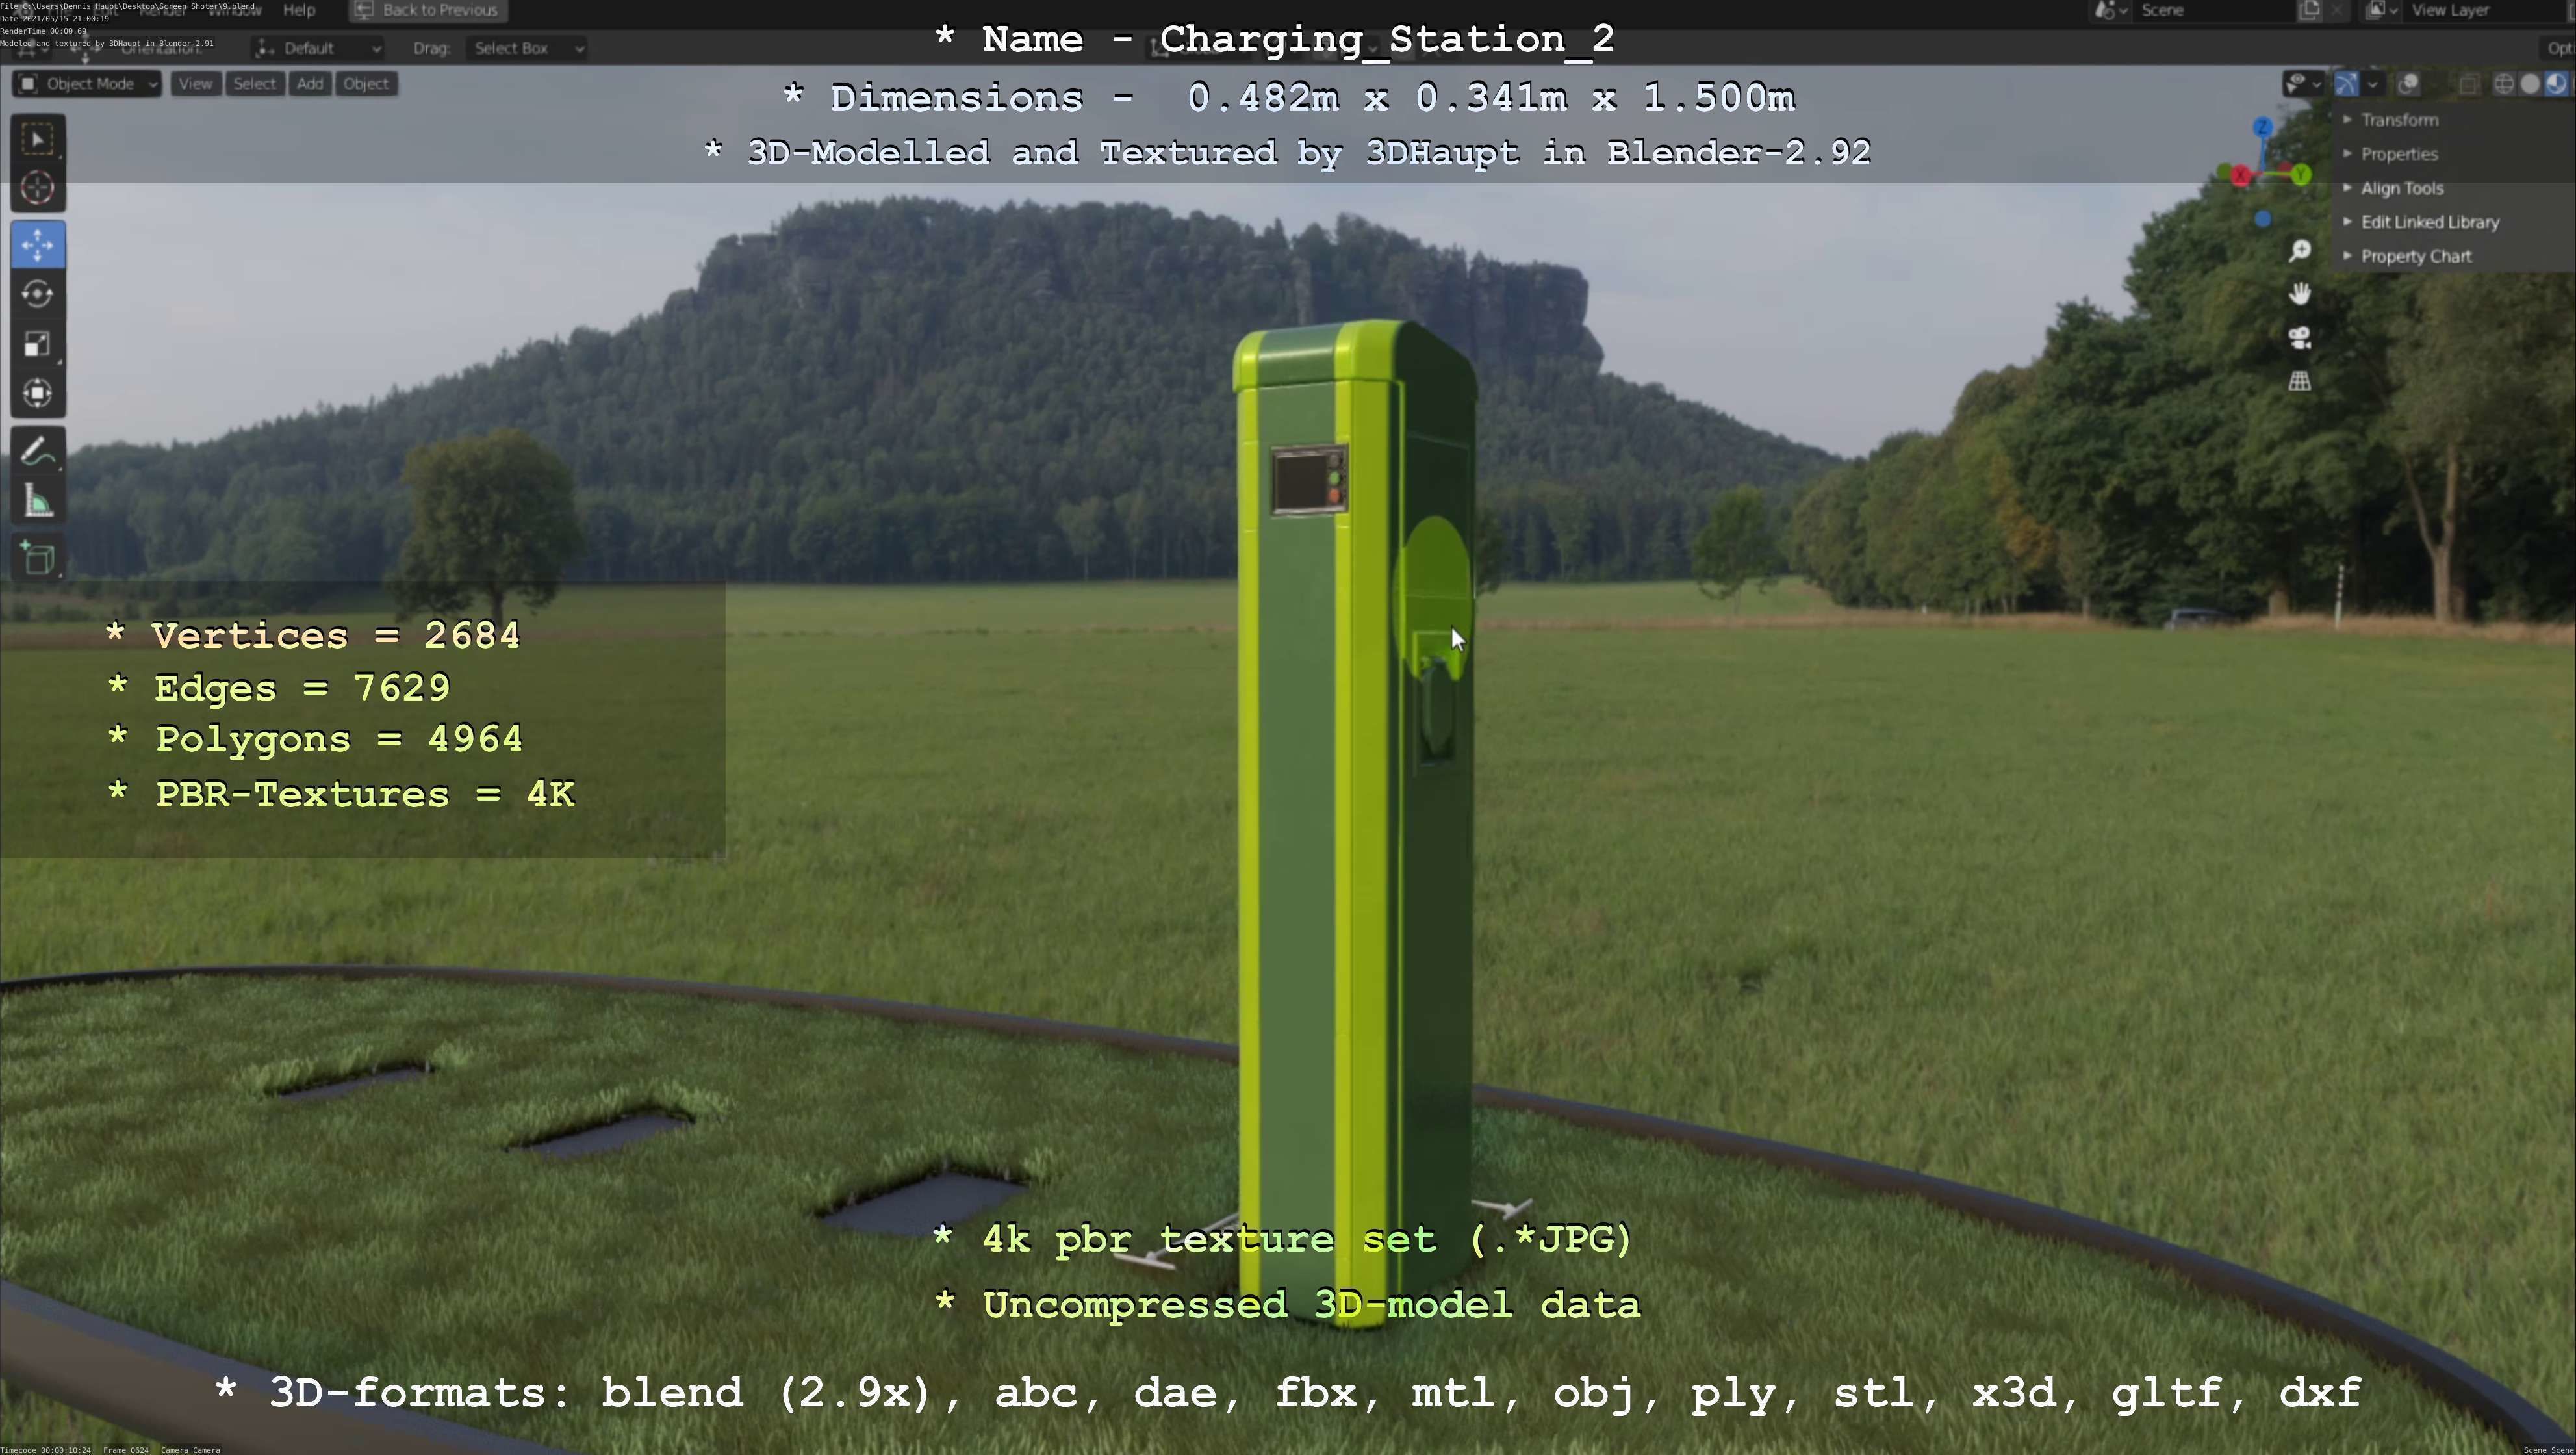This screenshot has width=2576, height=1455.
Task: Click the new scene copy icon
Action: (x=2309, y=10)
